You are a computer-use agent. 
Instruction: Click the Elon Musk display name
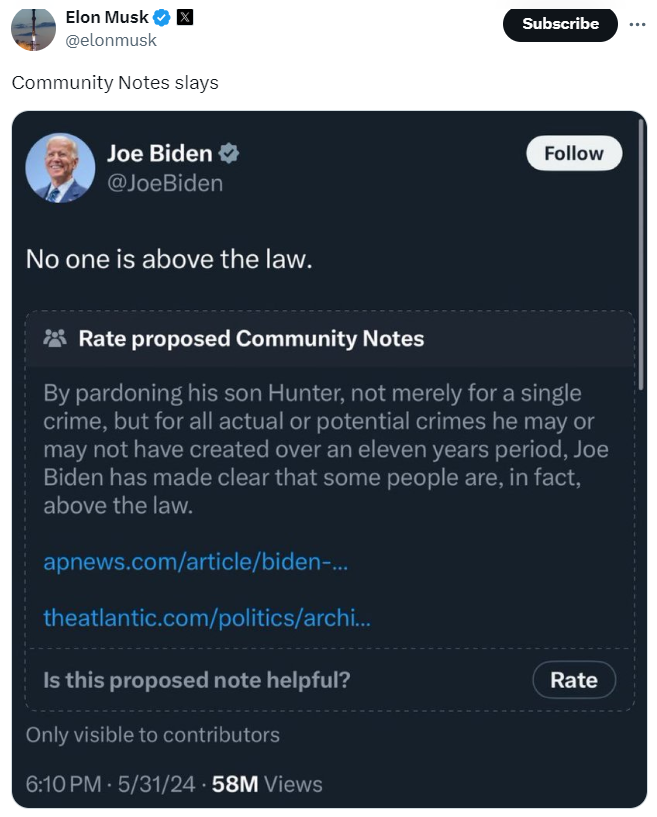coord(106,18)
